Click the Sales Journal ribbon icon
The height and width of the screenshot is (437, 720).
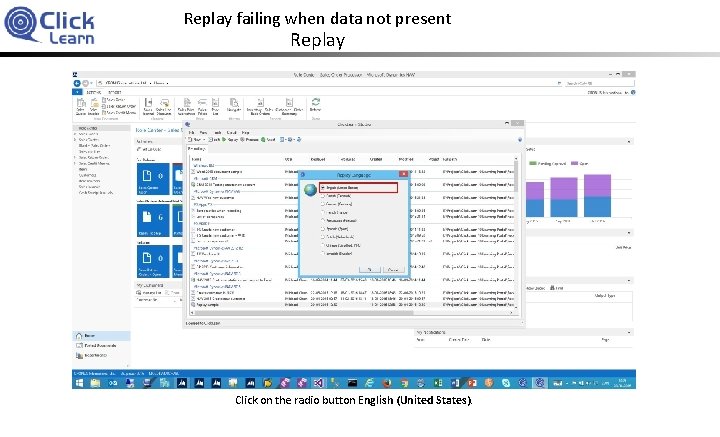(x=148, y=106)
